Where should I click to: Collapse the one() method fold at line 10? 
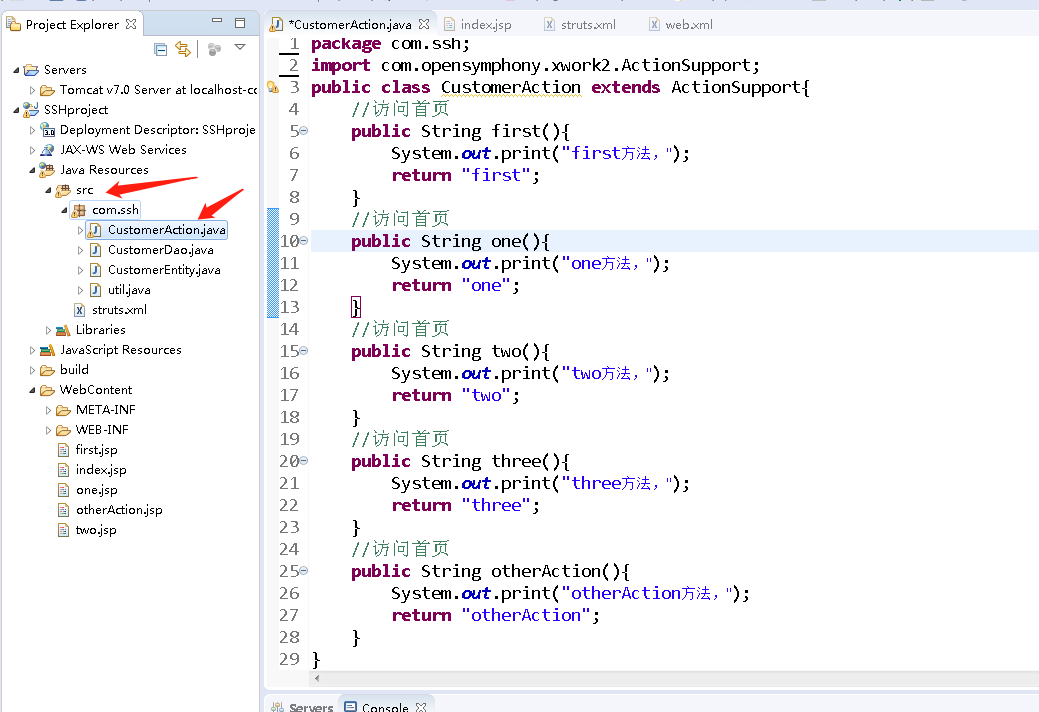[x=305, y=241]
